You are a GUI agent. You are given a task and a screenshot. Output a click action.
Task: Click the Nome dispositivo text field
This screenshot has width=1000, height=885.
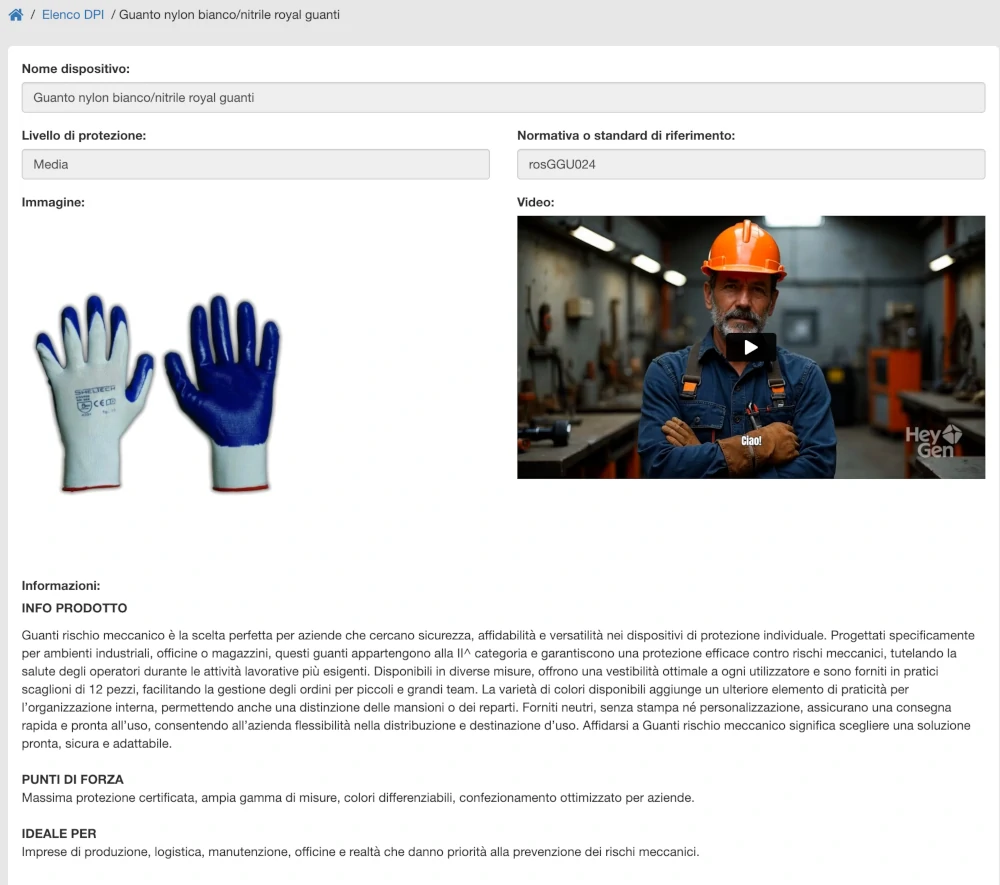coord(503,98)
